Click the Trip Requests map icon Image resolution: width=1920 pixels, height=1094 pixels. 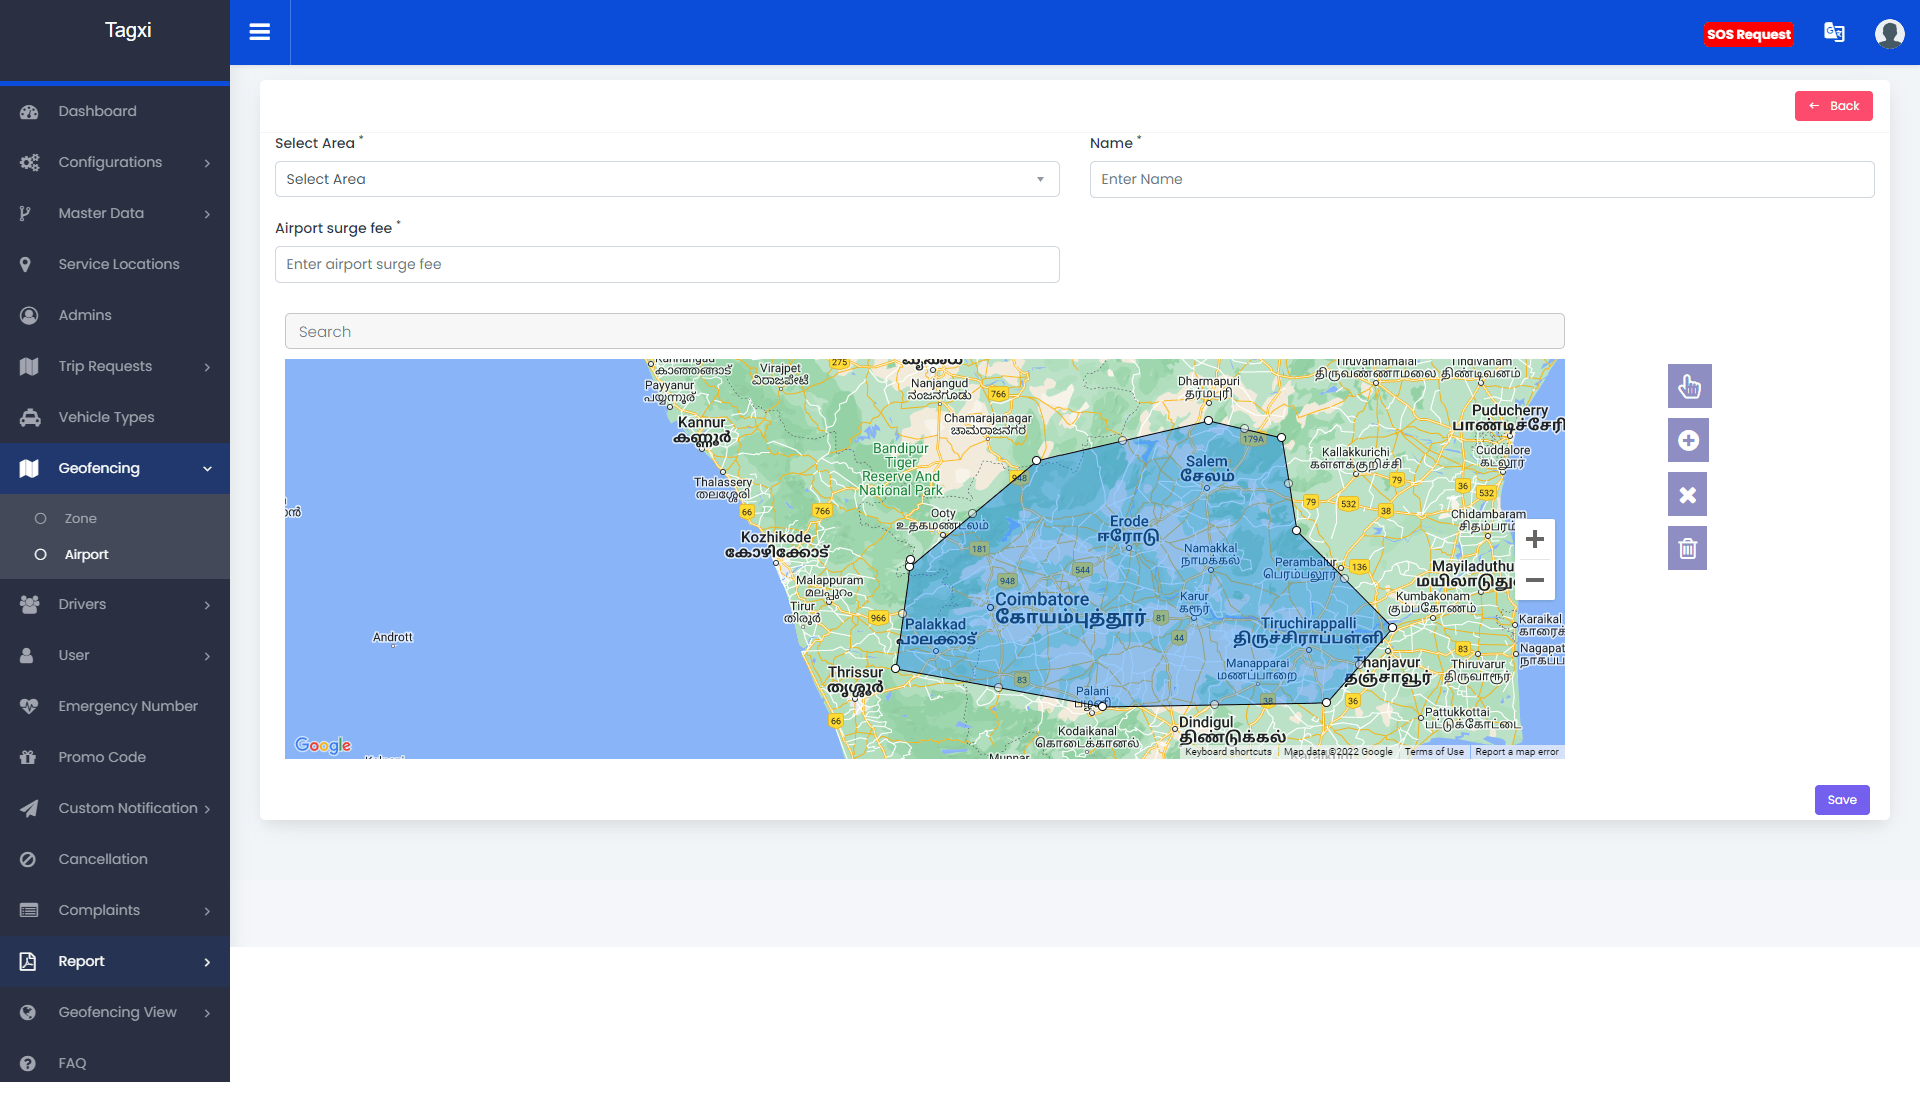[29, 367]
